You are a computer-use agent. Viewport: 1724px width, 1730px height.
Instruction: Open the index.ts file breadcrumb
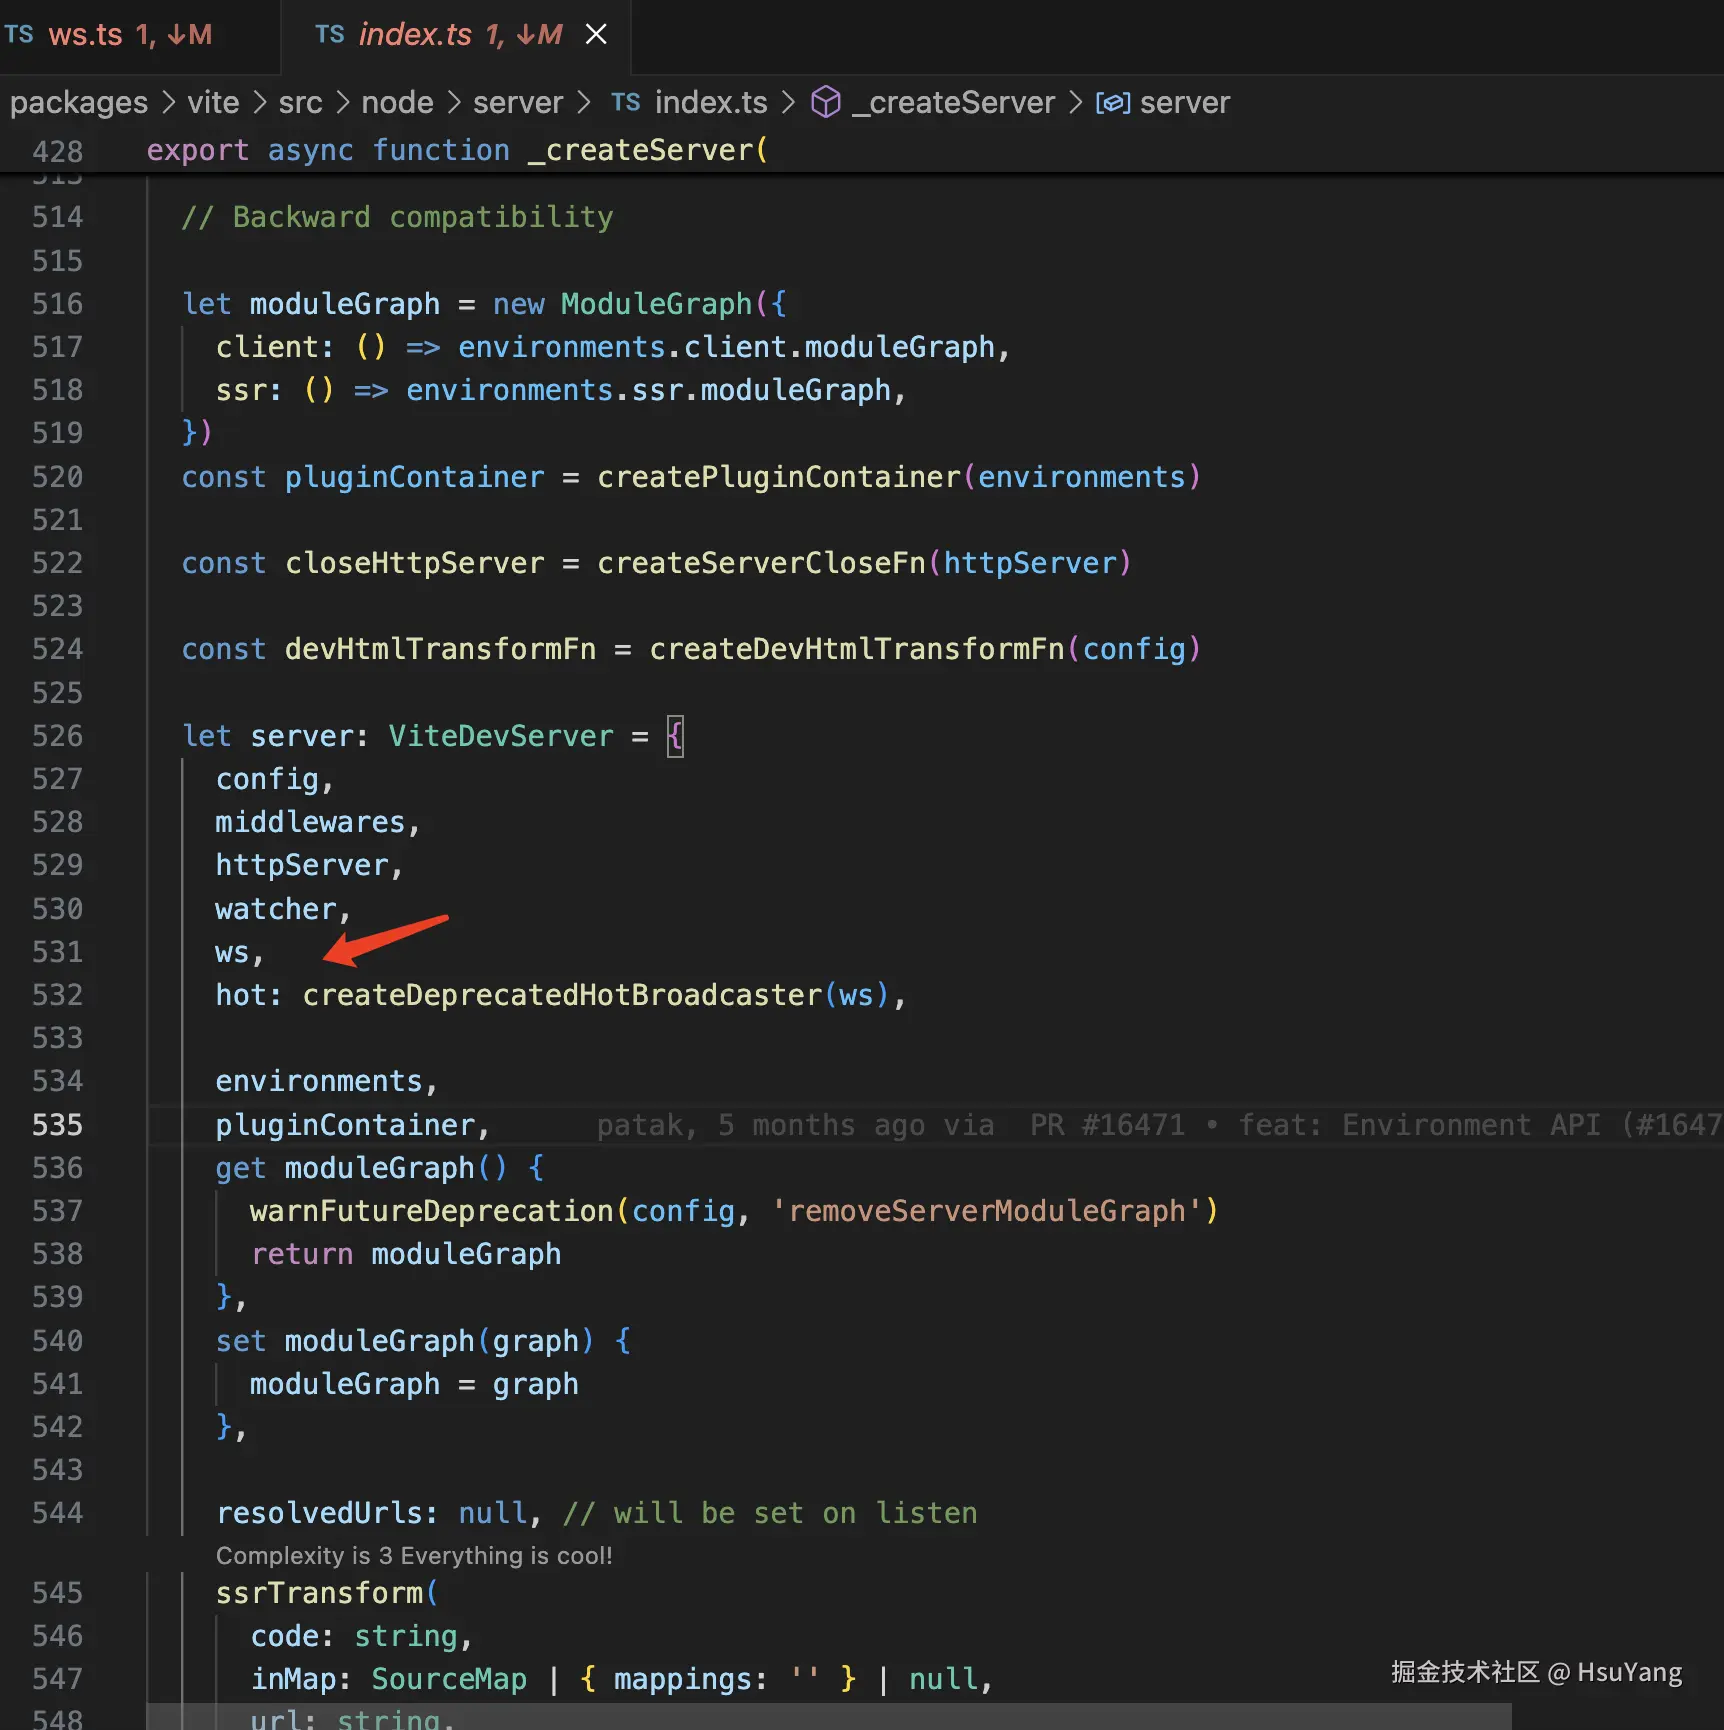711,103
